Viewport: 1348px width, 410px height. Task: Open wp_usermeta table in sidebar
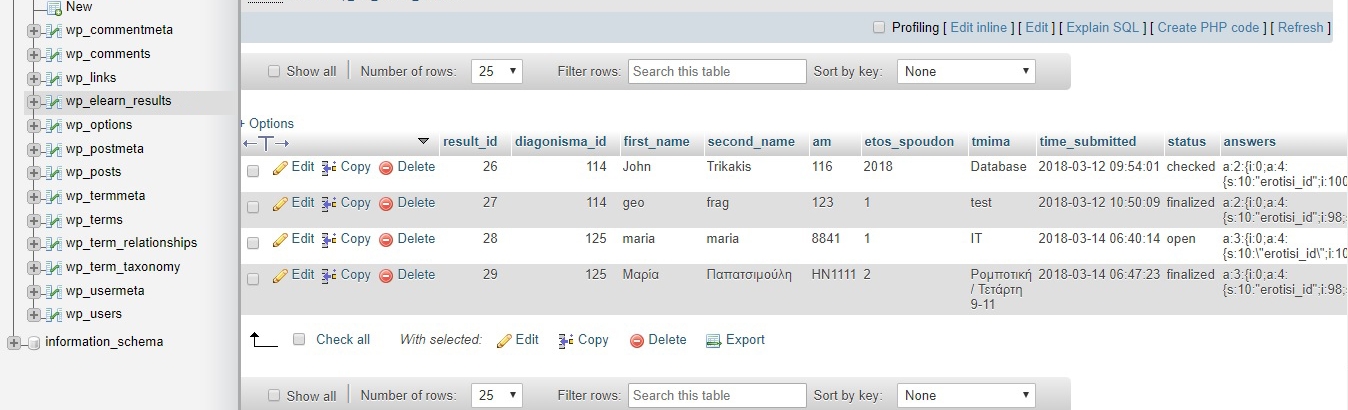(x=105, y=291)
